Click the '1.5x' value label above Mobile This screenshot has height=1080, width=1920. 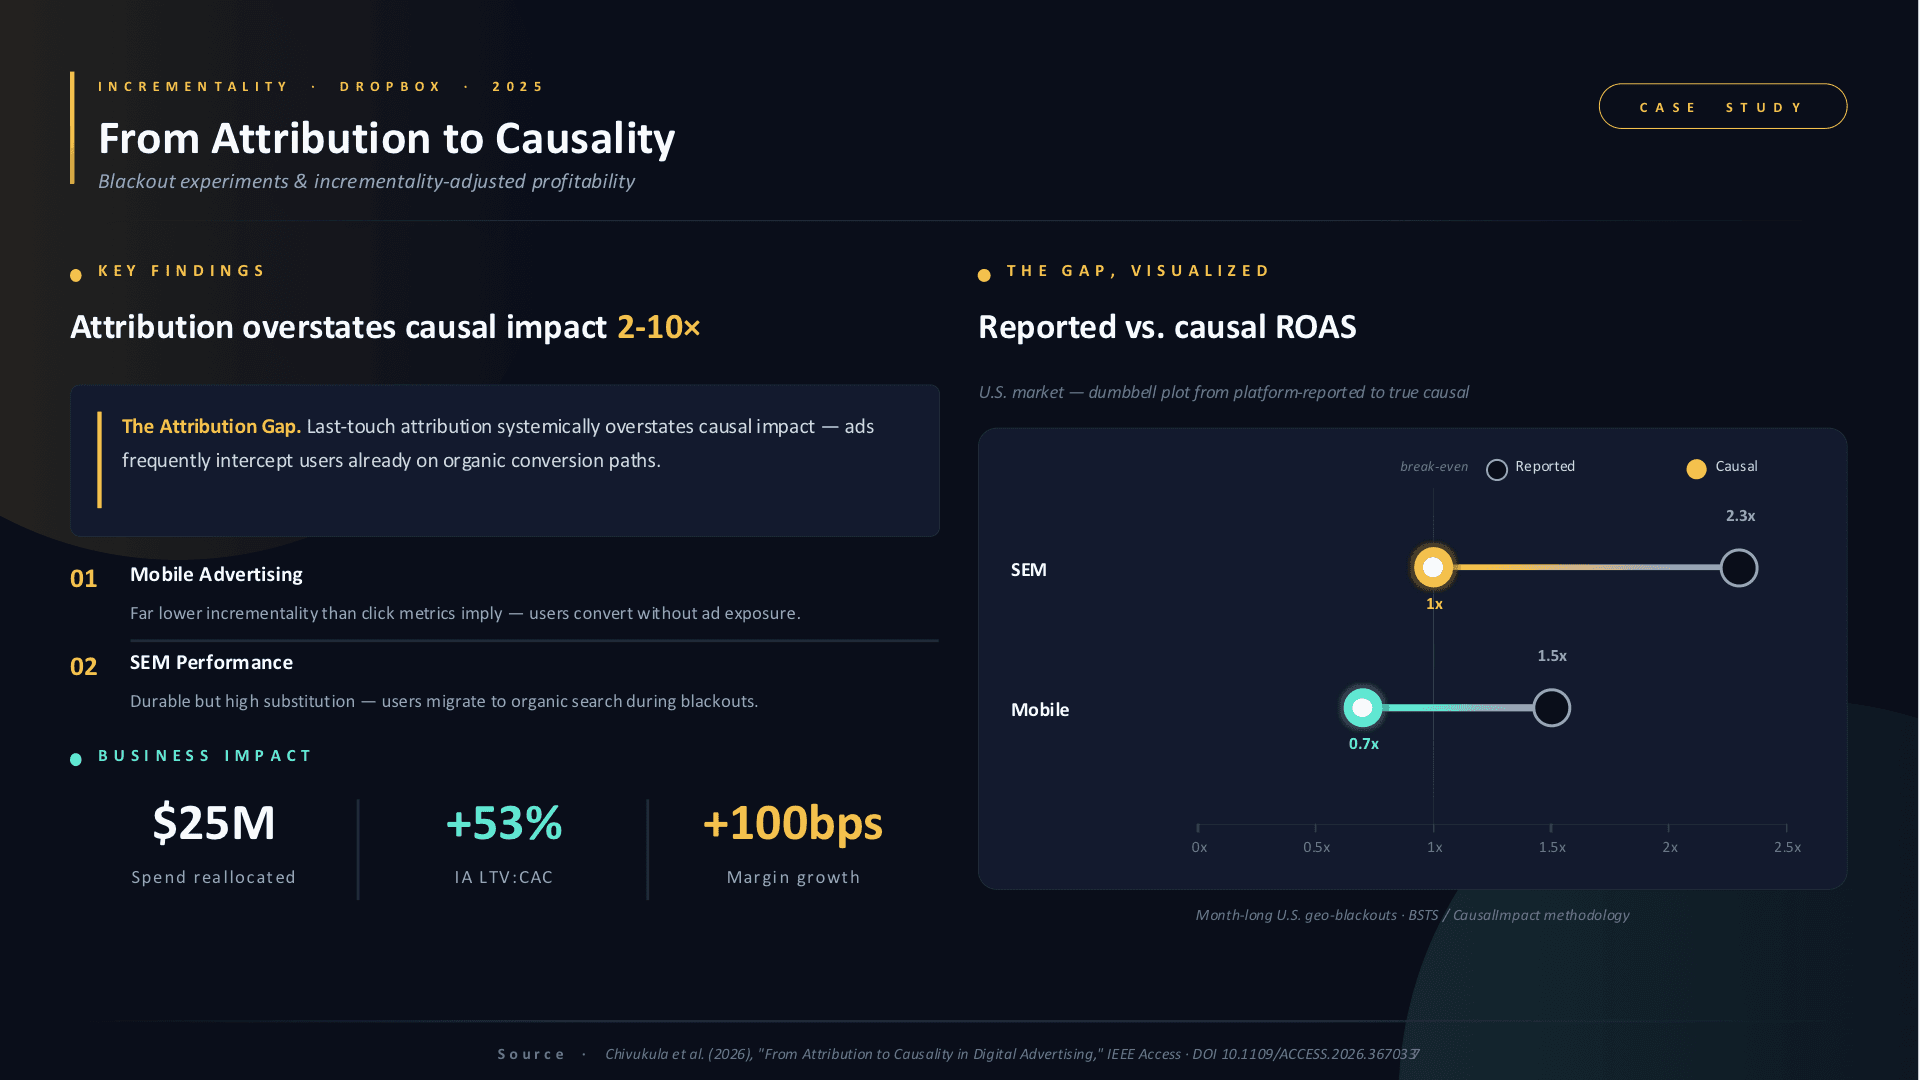click(x=1552, y=656)
